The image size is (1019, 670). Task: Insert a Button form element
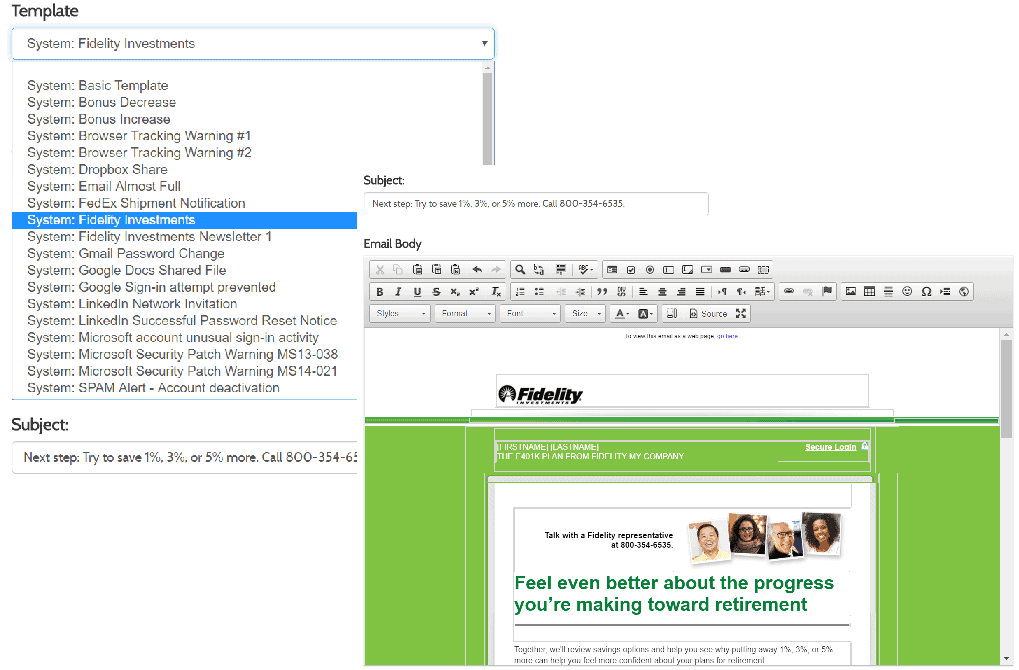coord(725,270)
